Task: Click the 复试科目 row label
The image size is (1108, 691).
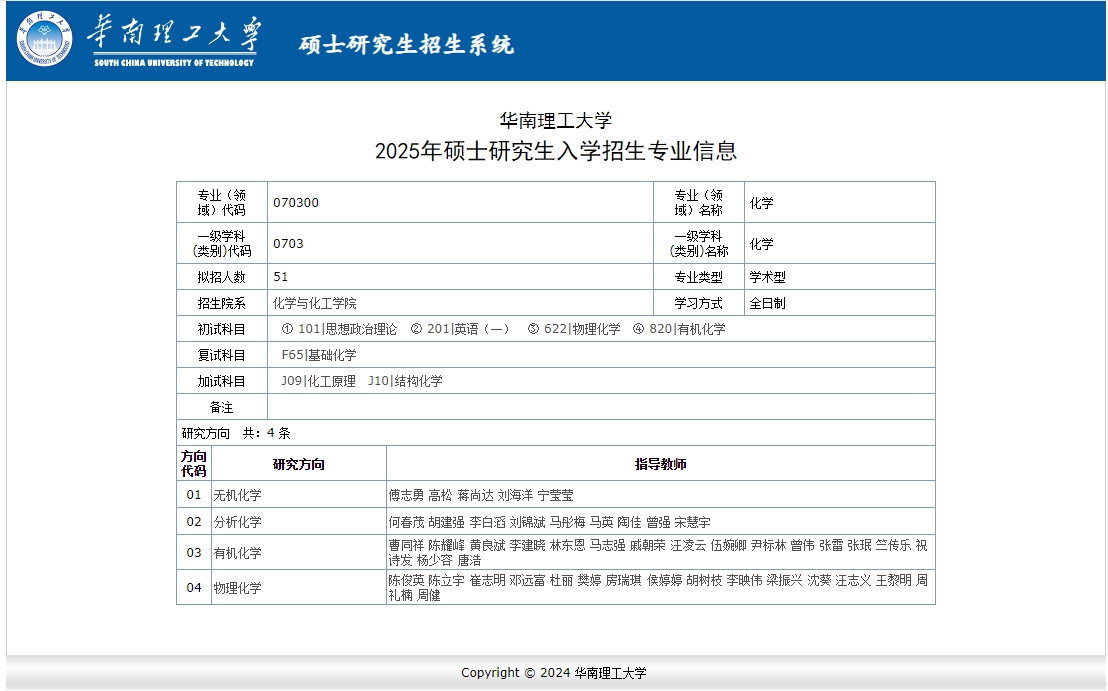Action: coord(221,355)
